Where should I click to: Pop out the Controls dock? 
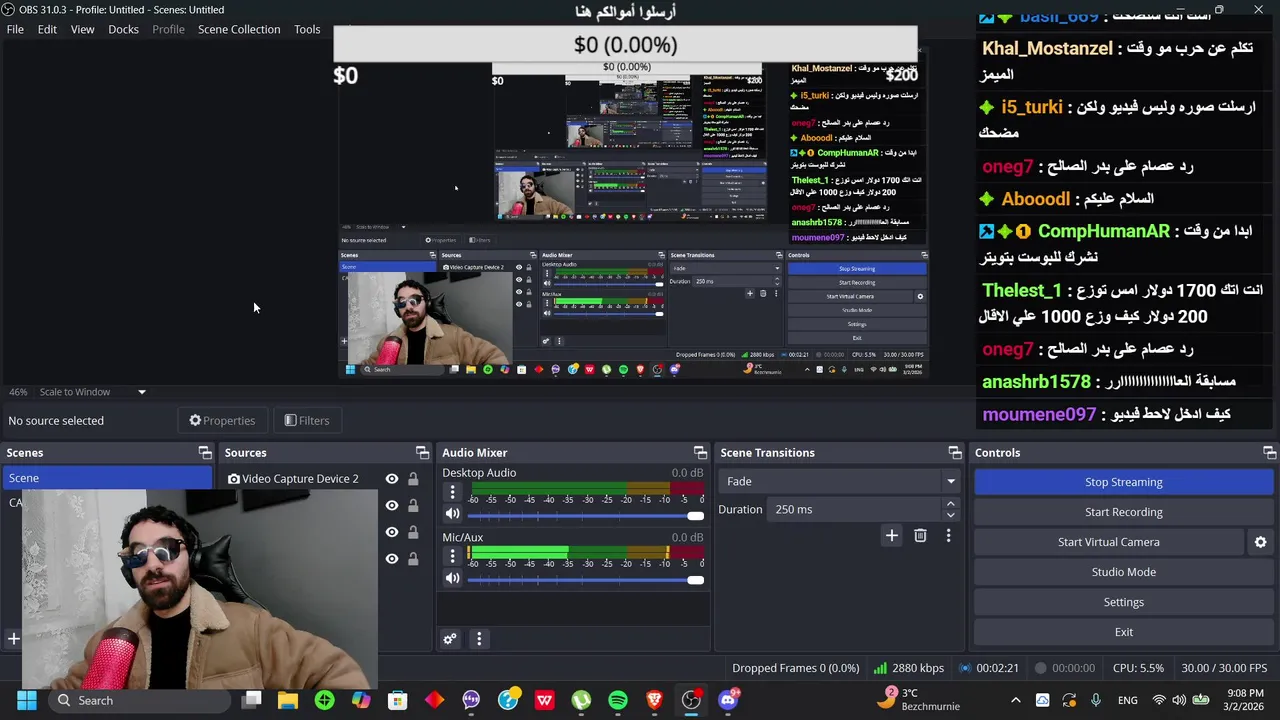pos(1269,453)
